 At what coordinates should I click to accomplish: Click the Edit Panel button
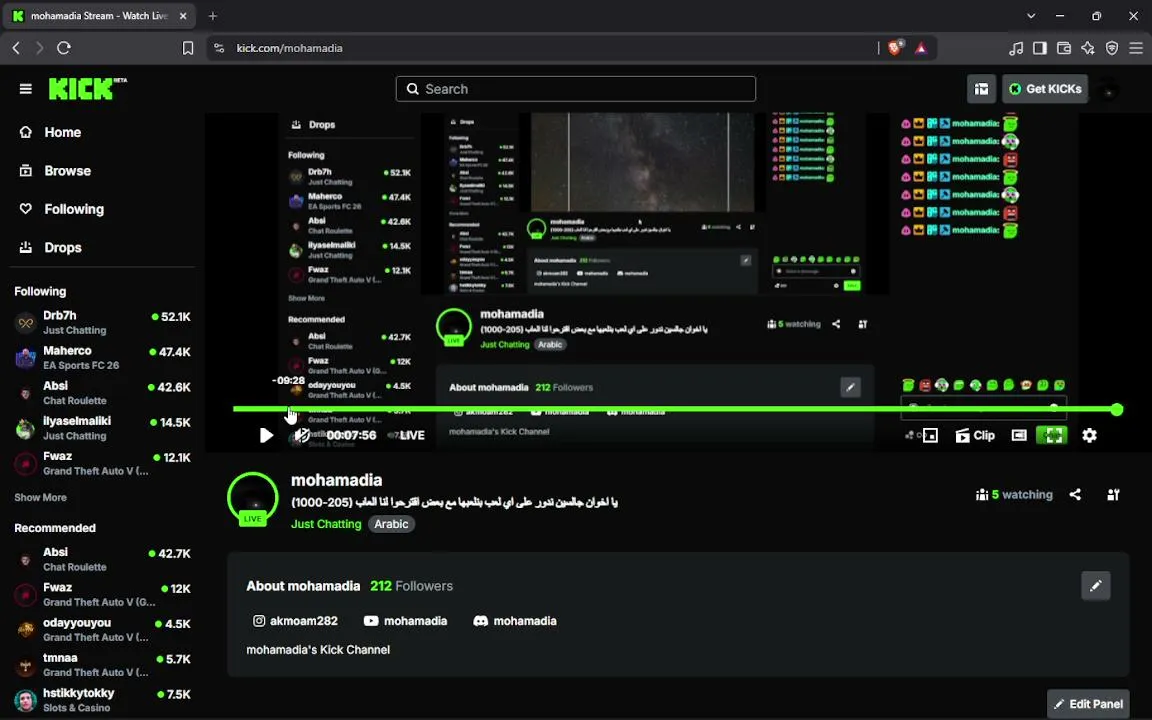tap(1088, 704)
